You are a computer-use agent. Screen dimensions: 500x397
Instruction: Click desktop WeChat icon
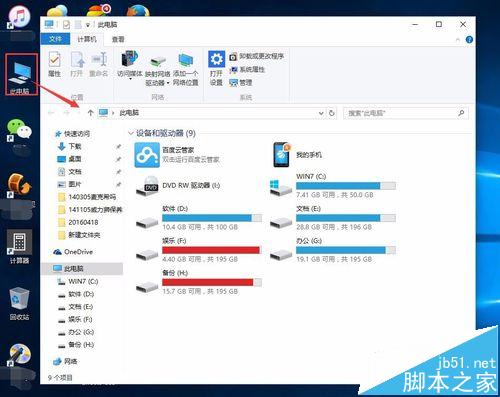[x=19, y=130]
